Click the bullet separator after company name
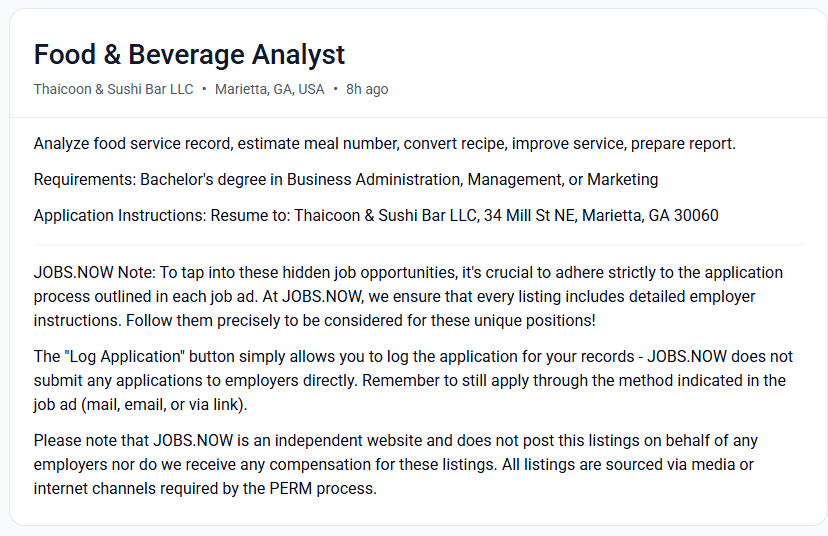This screenshot has height=536, width=828. click(x=204, y=89)
